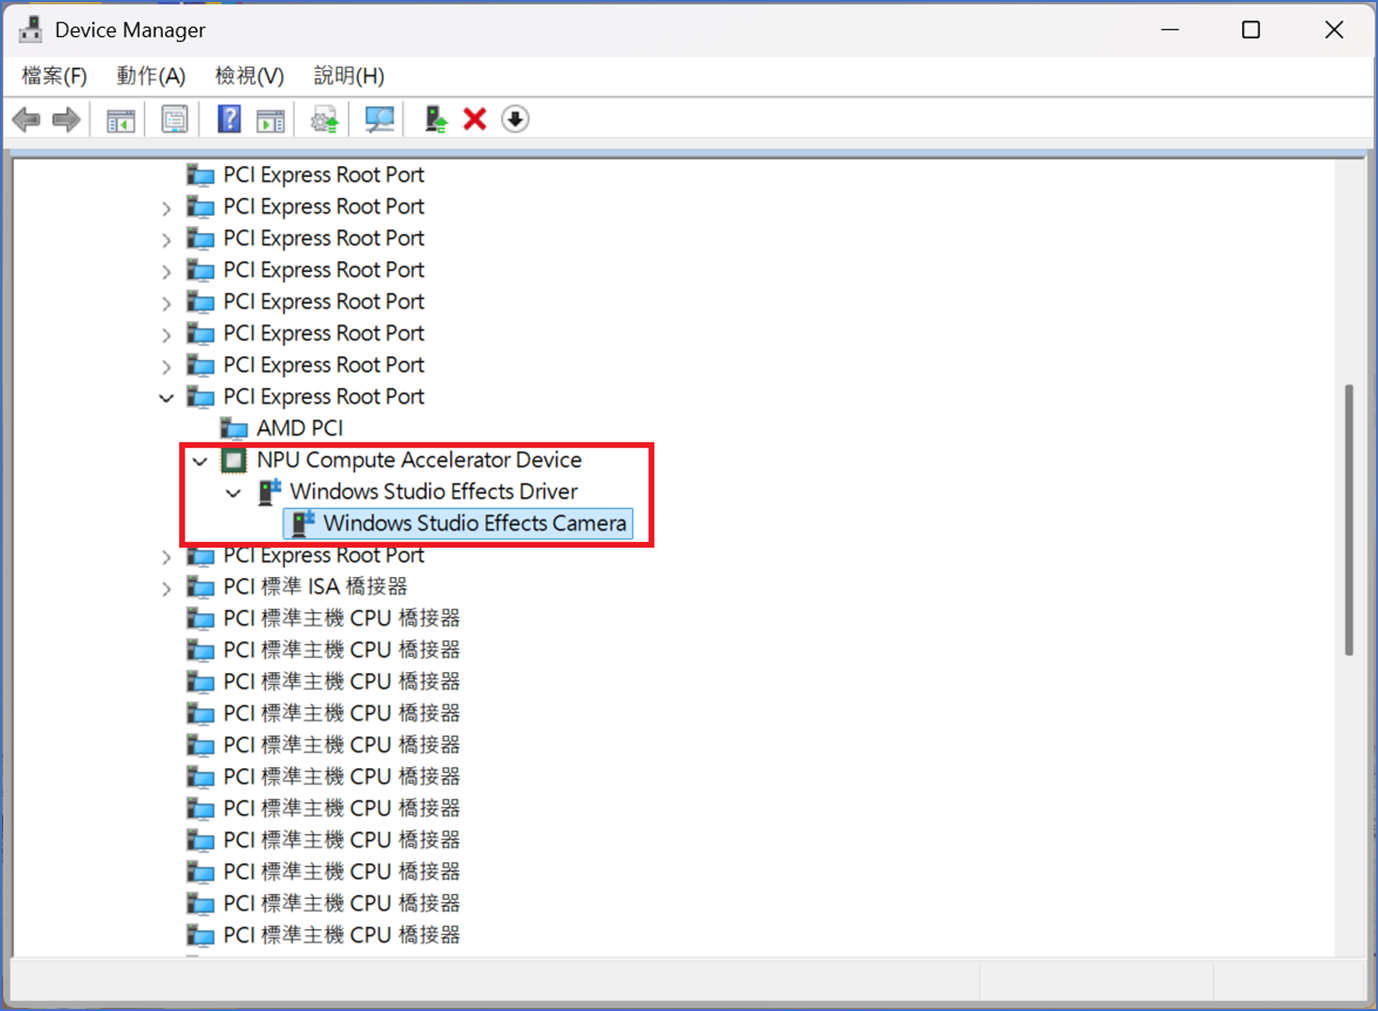Click the blue Help question mark icon
The width and height of the screenshot is (1378, 1011).
[x=229, y=120]
